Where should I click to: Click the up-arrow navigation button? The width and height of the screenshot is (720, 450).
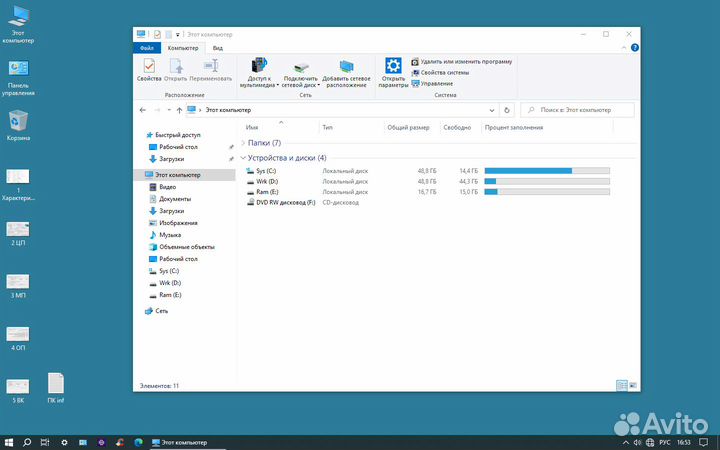(x=178, y=110)
